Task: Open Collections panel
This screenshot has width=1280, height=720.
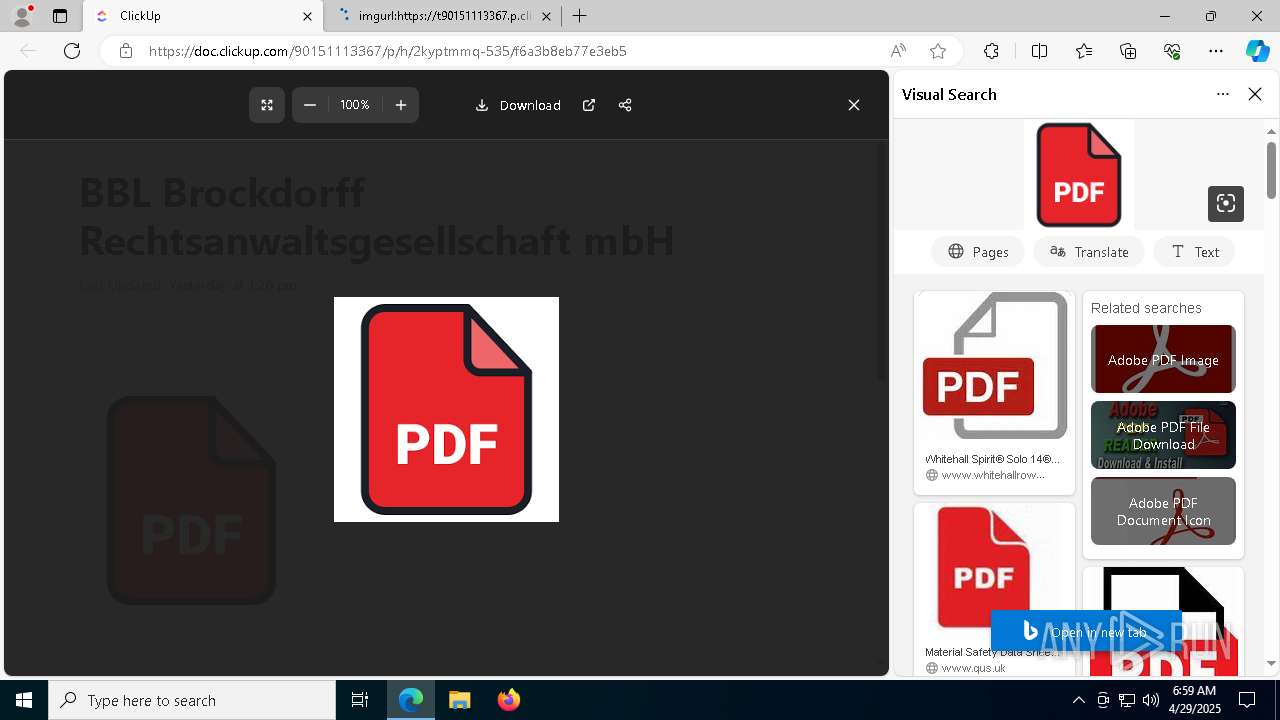Action: [x=1128, y=51]
